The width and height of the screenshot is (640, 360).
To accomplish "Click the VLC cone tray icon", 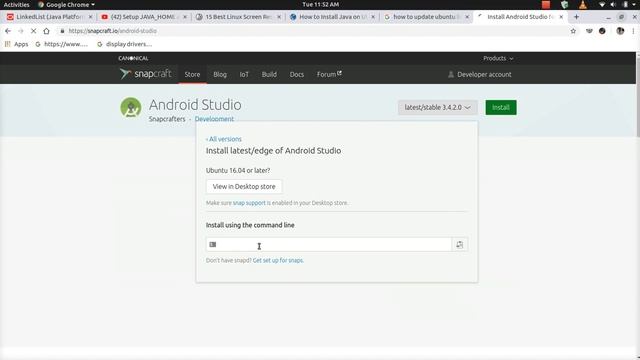I will pos(583,4).
